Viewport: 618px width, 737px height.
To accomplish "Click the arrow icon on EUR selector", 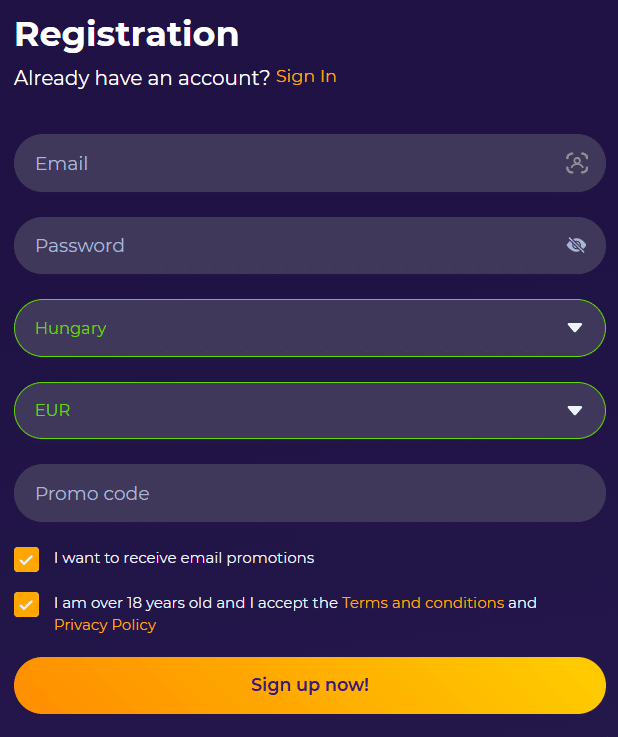I will [575, 410].
